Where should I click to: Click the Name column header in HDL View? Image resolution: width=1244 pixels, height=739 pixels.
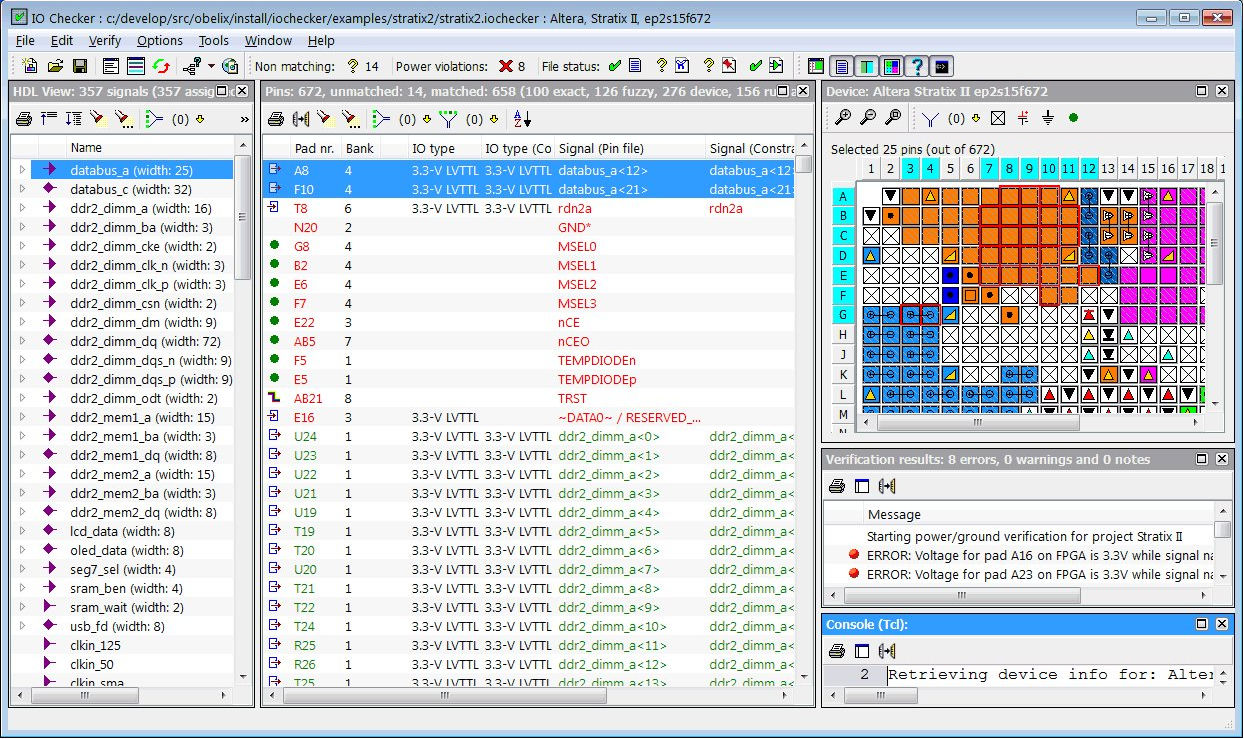[x=150, y=148]
